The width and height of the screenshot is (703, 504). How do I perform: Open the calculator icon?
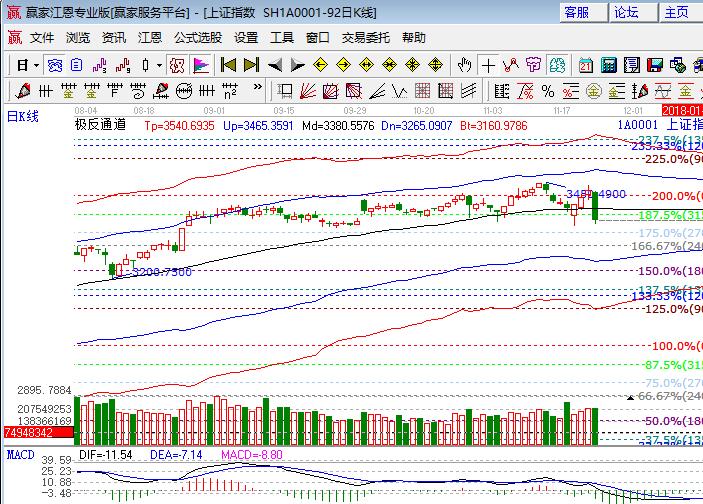pos(608,65)
